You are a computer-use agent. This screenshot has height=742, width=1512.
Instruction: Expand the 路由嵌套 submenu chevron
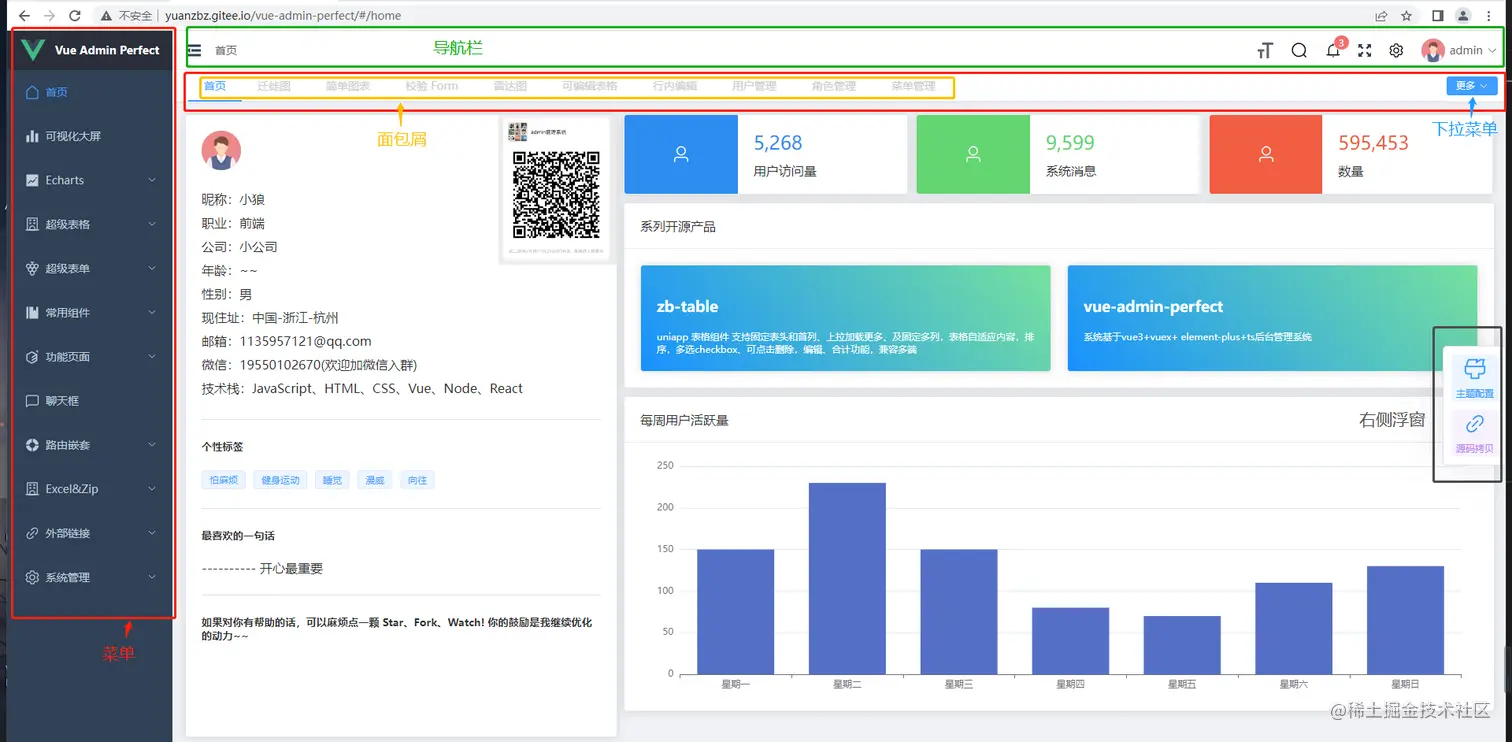click(x=152, y=444)
